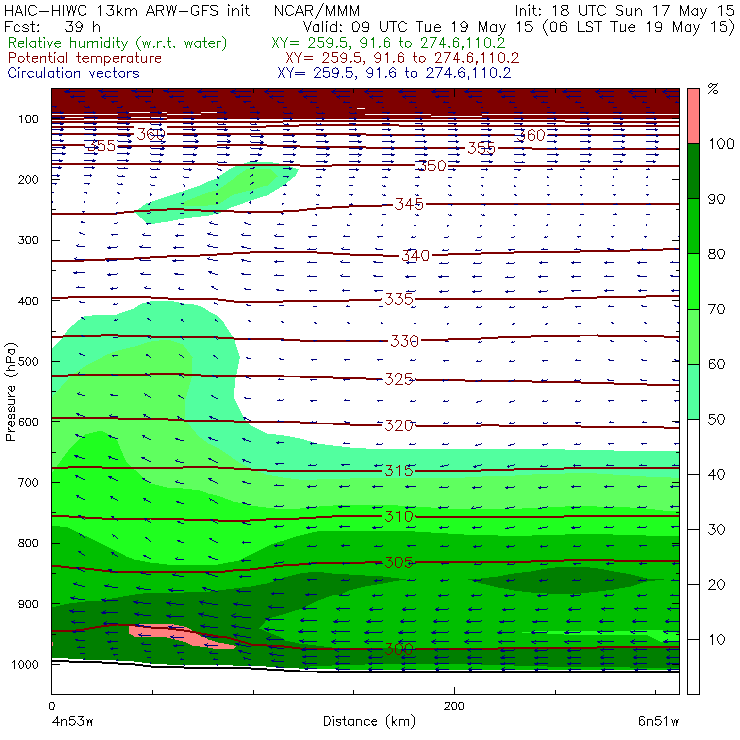740x740 pixels.
Task: Click the 40 colorbar value label
Action: (x=716, y=475)
